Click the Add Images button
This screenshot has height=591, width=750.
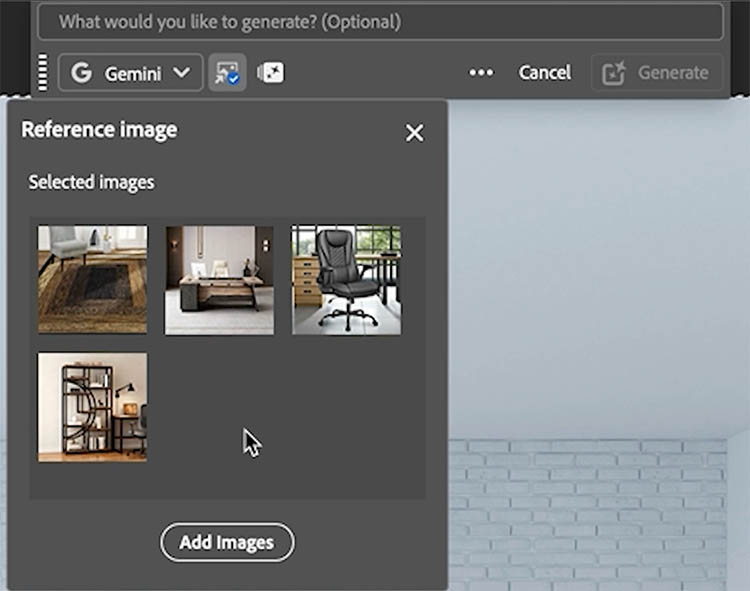click(x=227, y=542)
